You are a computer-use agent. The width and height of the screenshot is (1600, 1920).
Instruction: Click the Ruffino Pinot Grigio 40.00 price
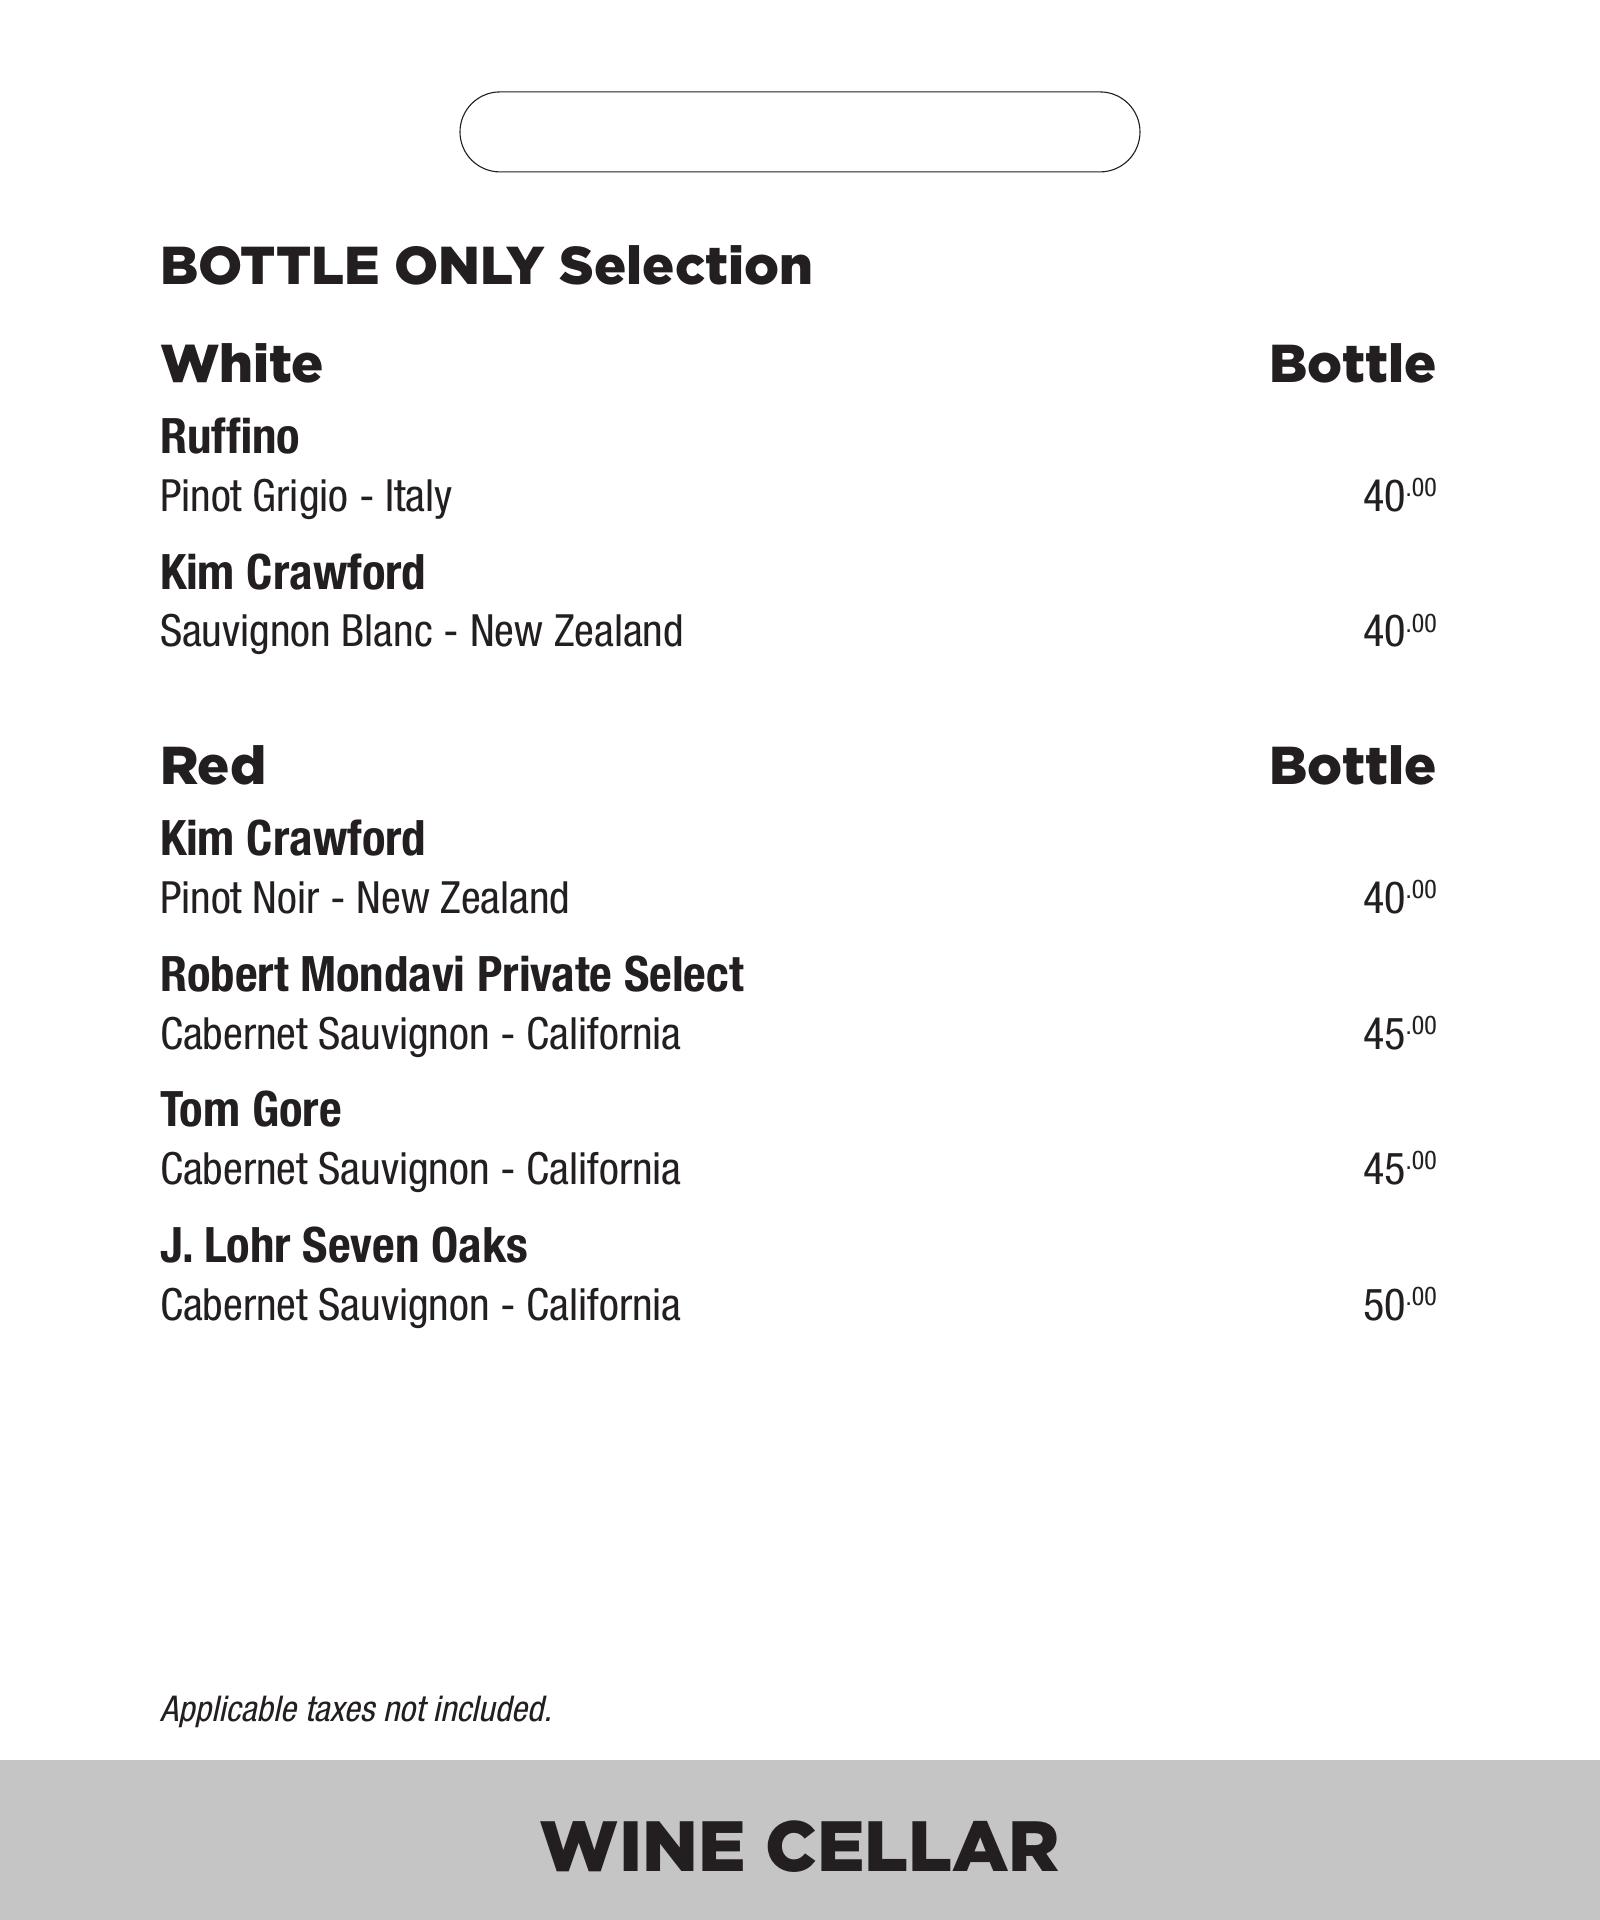pos(1398,495)
